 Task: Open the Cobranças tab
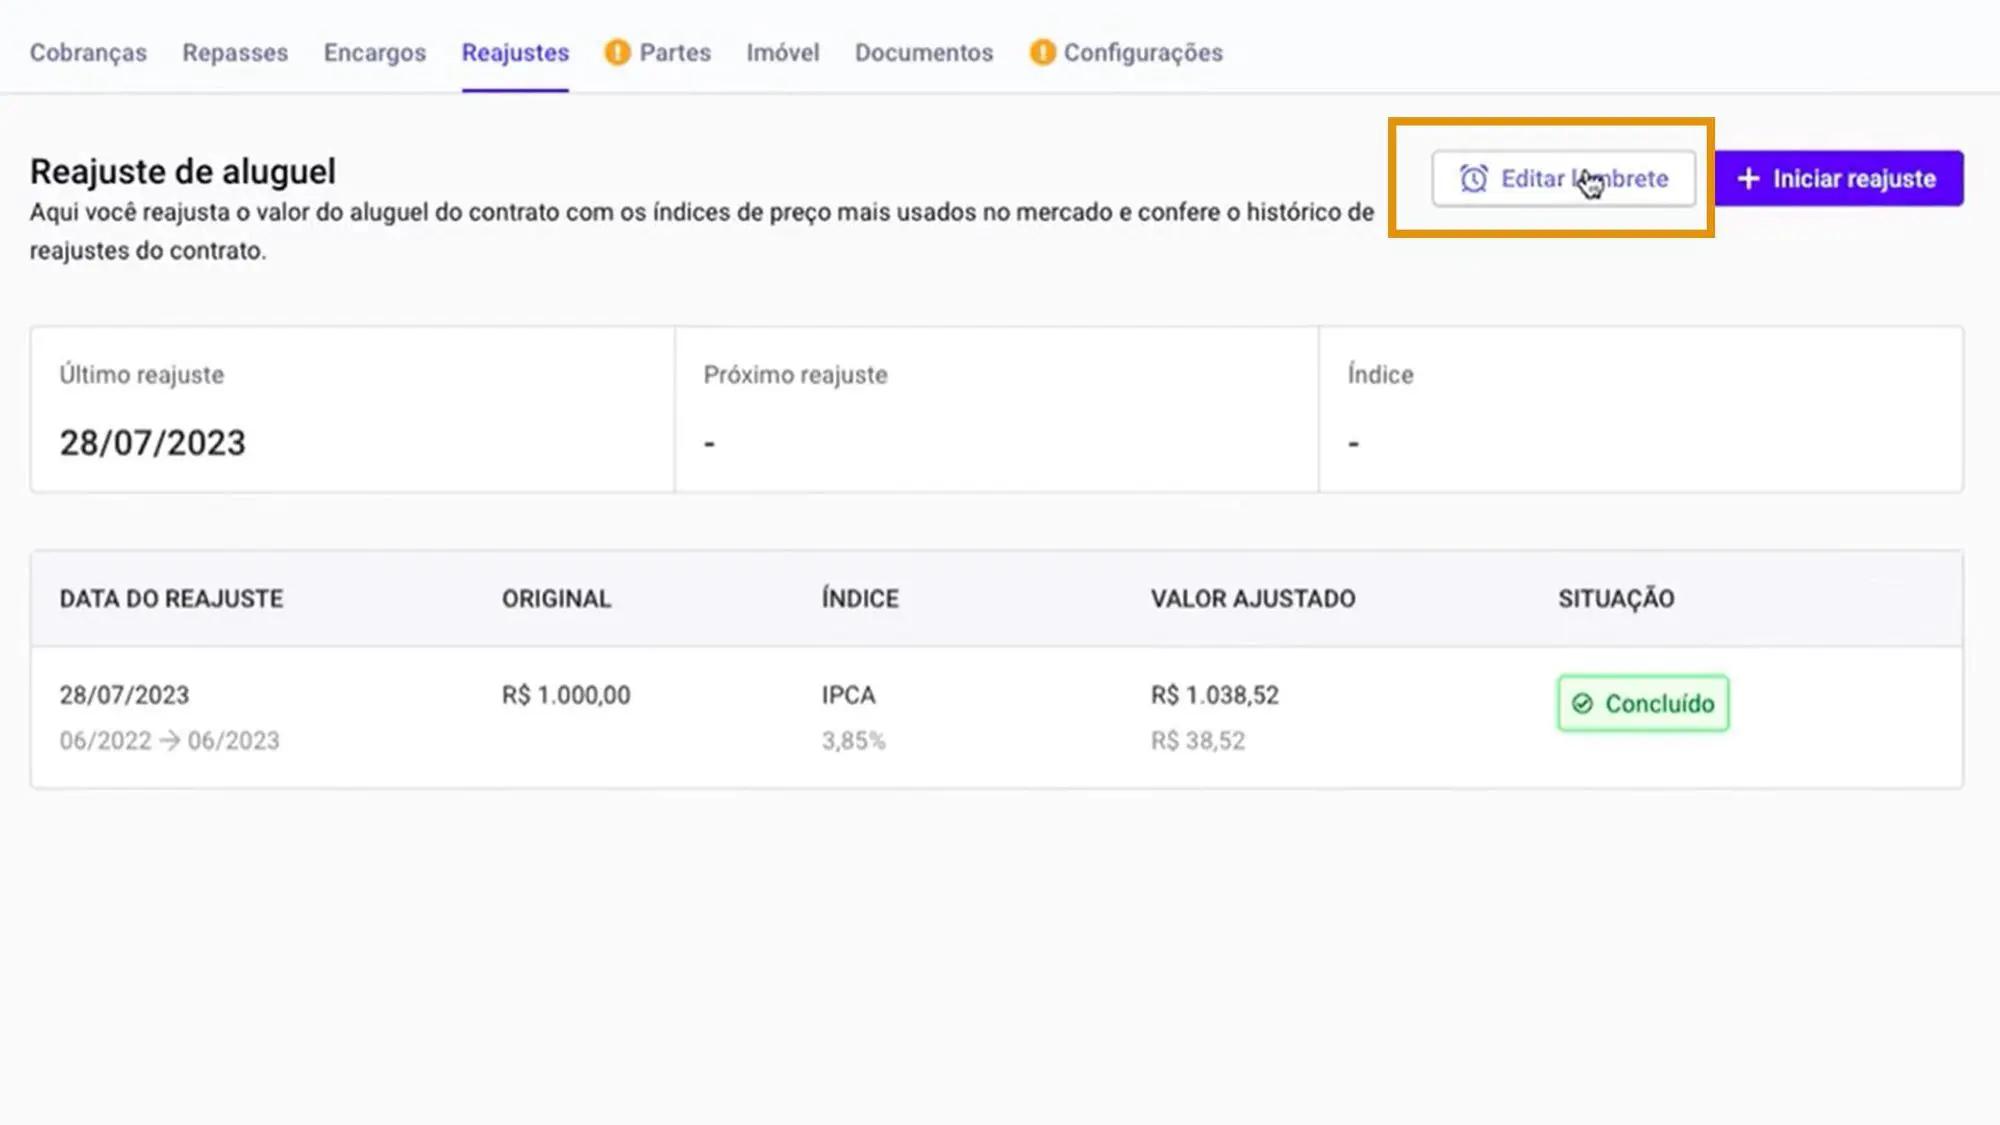(x=88, y=52)
